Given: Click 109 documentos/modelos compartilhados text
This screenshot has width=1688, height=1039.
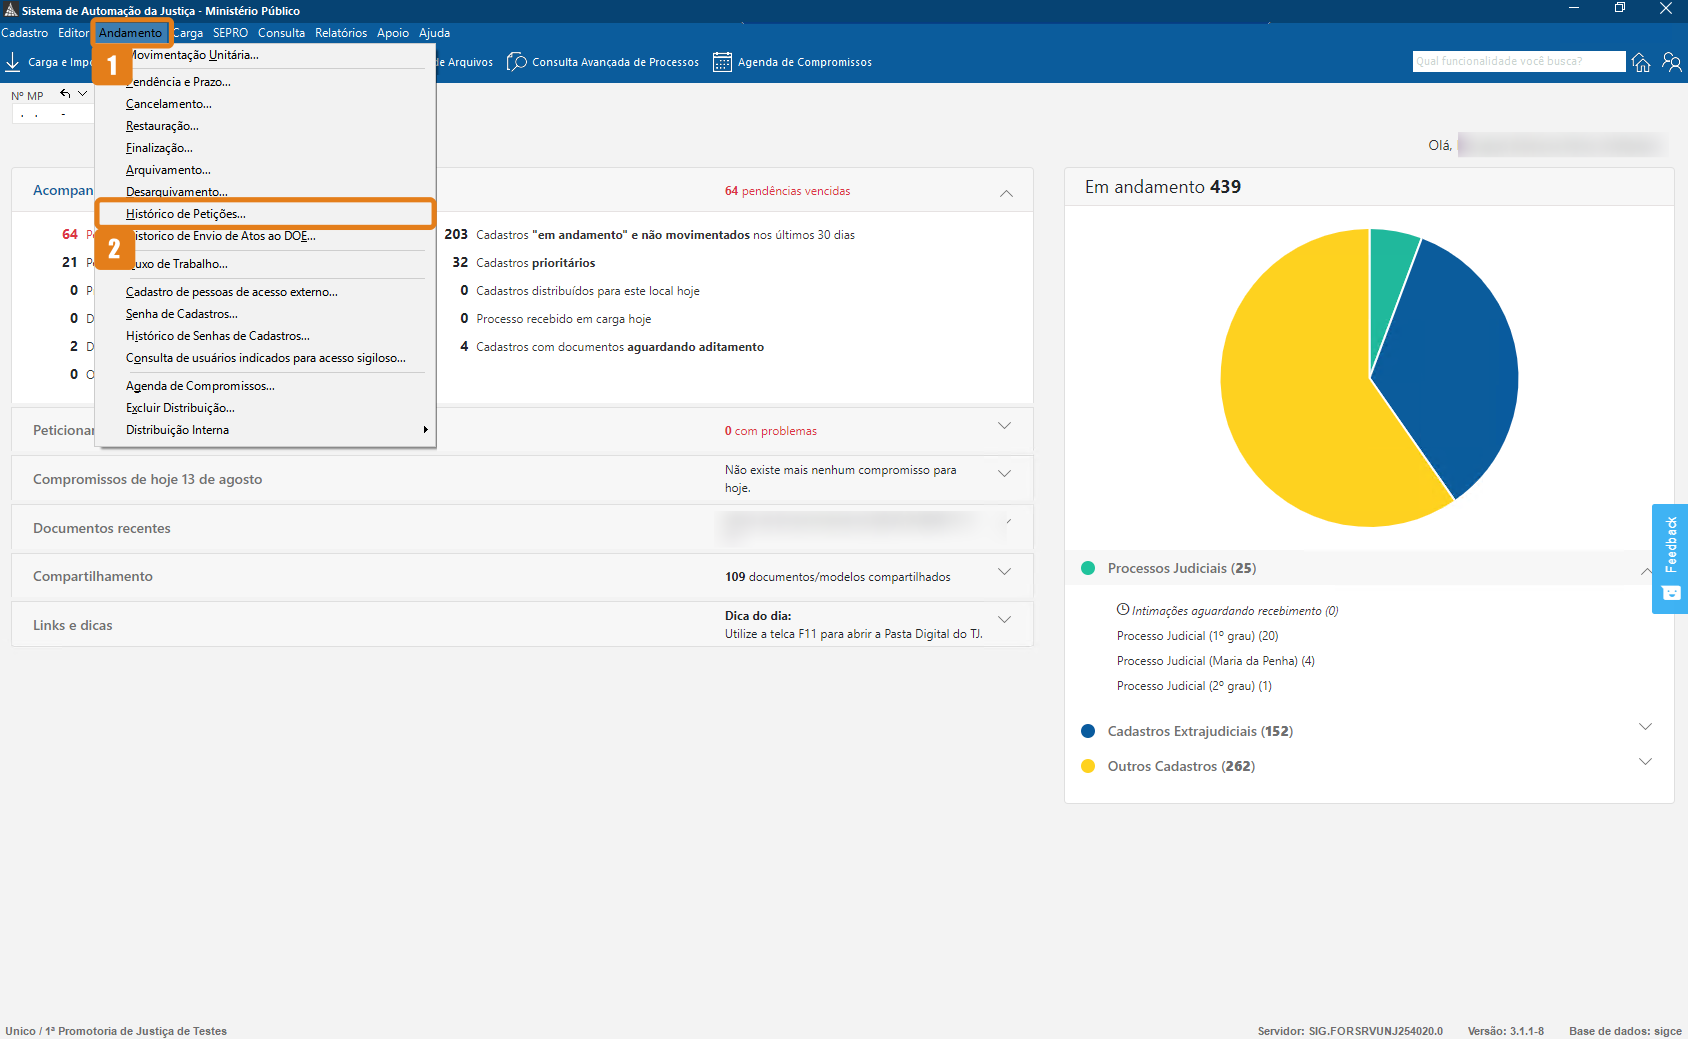Looking at the screenshot, I should click(x=838, y=577).
